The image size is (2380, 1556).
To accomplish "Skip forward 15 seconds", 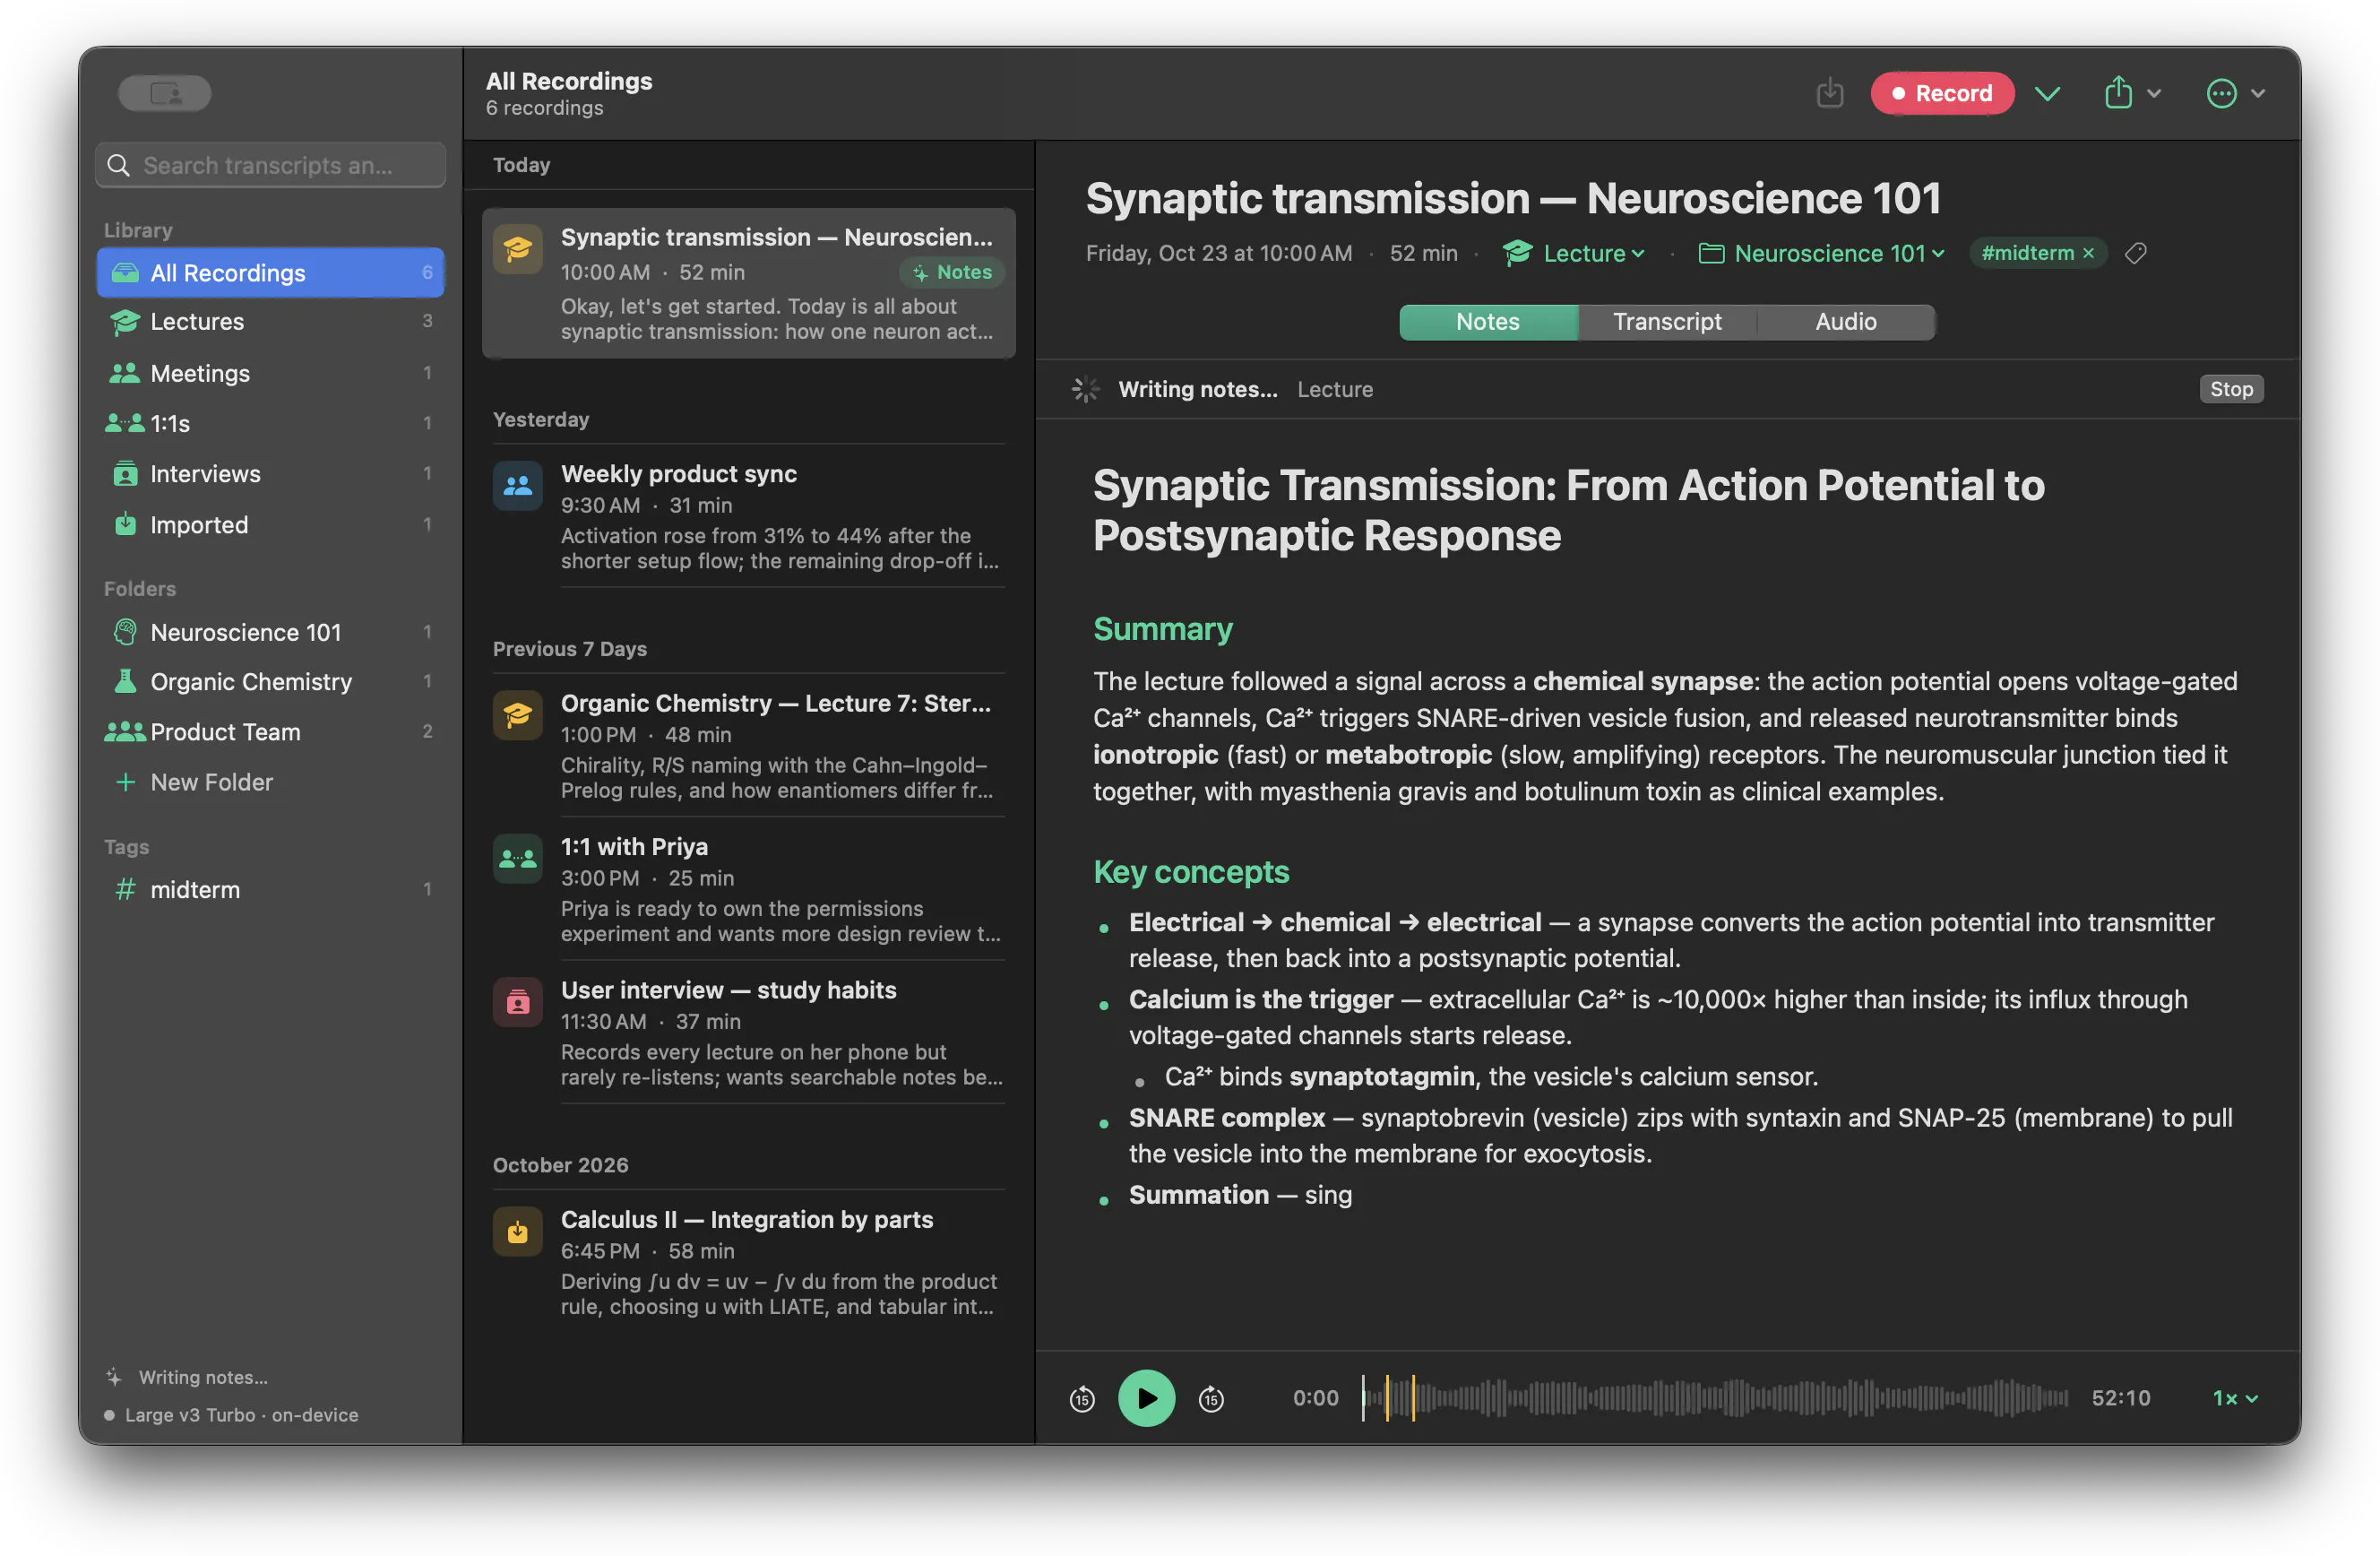I will tap(1211, 1398).
